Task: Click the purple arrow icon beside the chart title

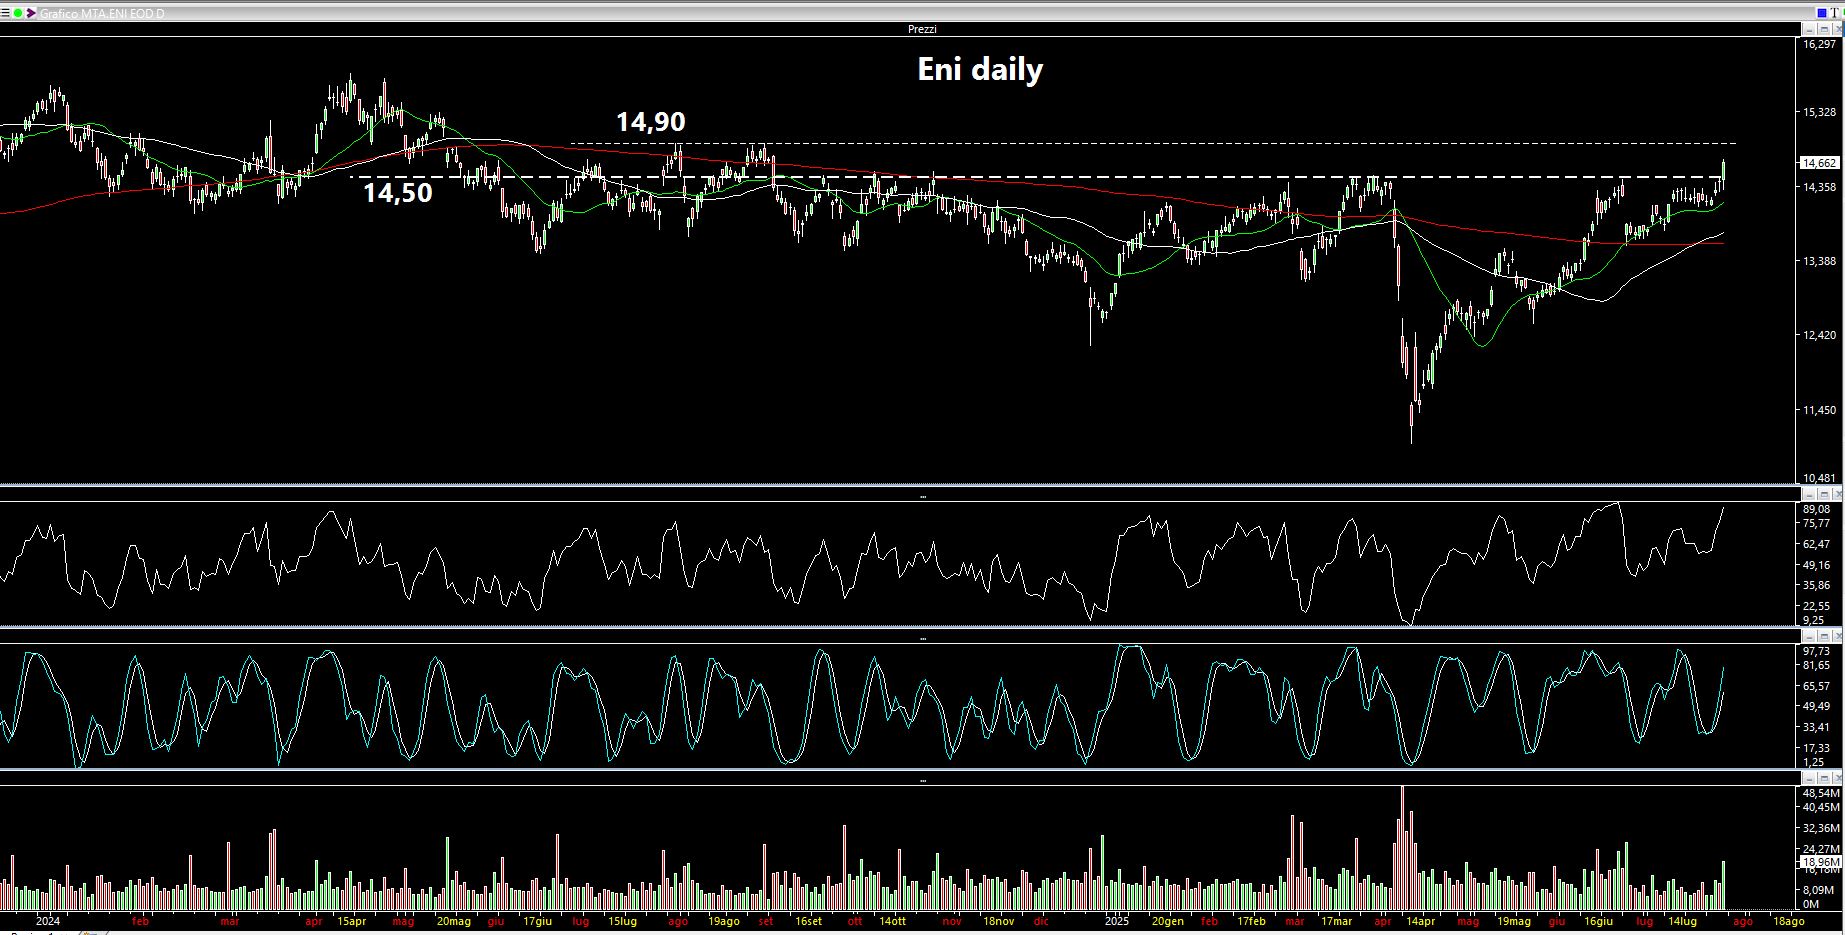Action: tap(31, 13)
